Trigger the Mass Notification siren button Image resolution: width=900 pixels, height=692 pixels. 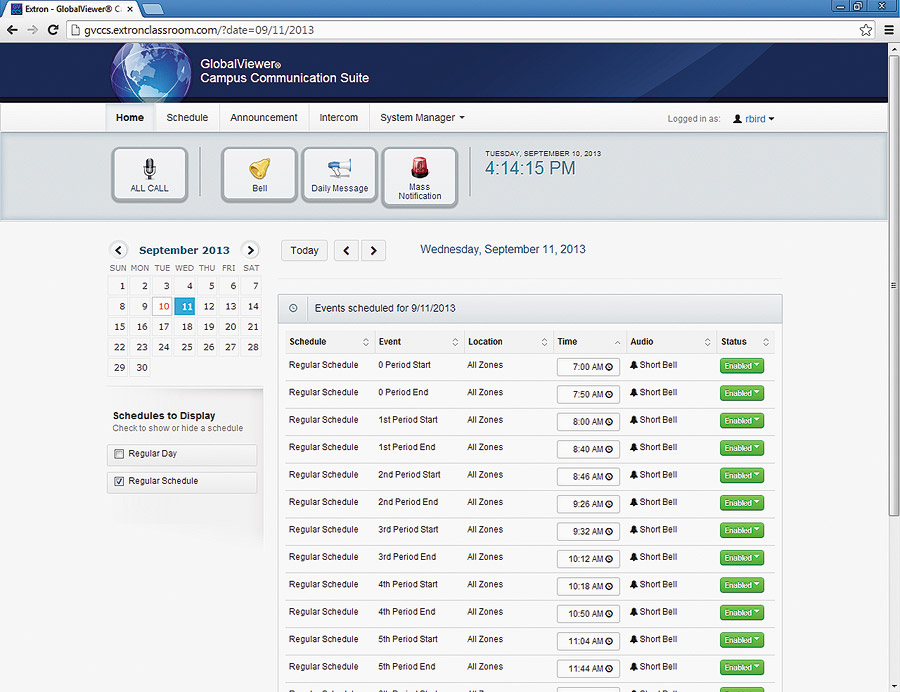pos(420,177)
